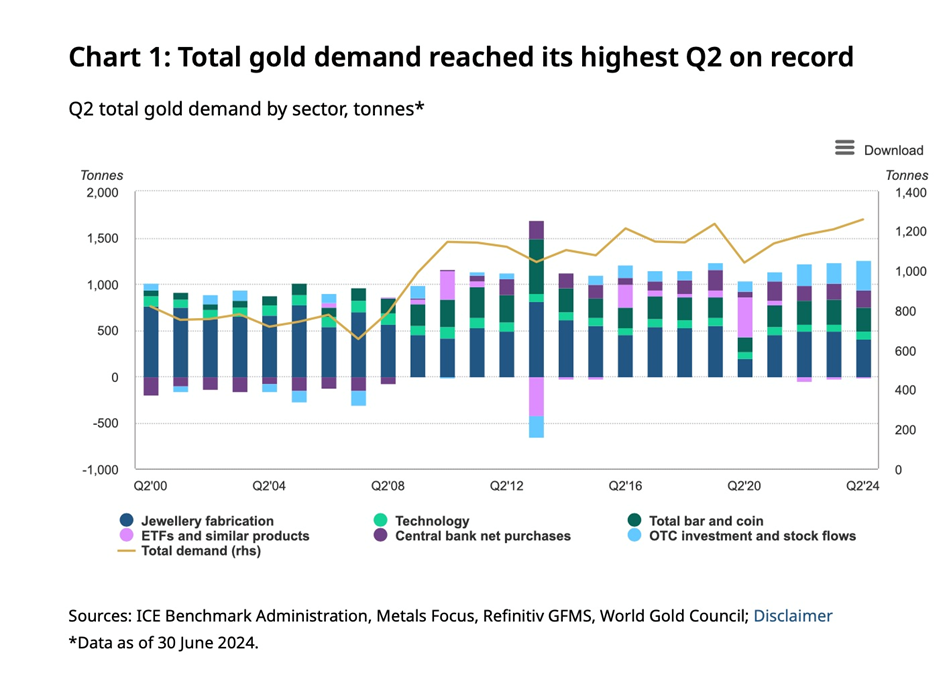
Task: Click the 2,000 left axis tick label
Action: (101, 193)
